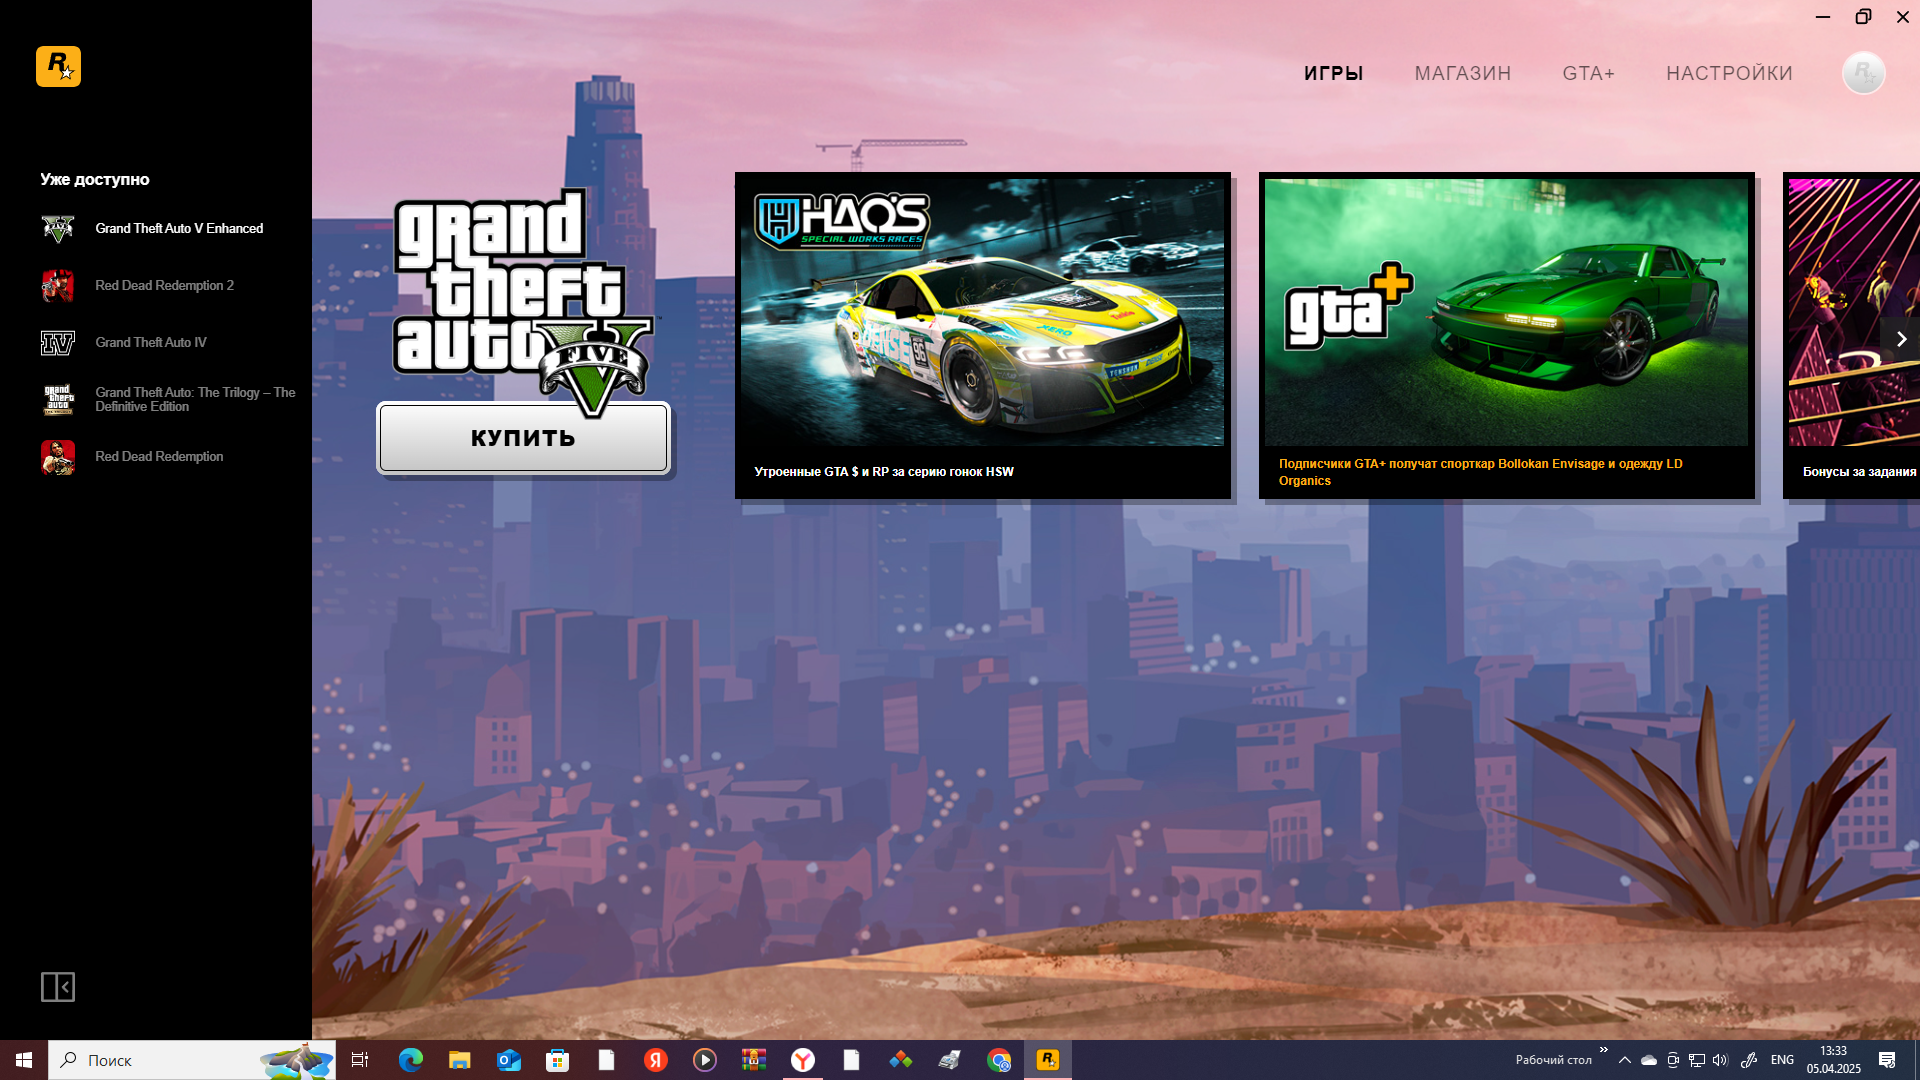The height and width of the screenshot is (1080, 1920).
Task: Open Yandex Browser from taskbar
Action: tap(803, 1060)
